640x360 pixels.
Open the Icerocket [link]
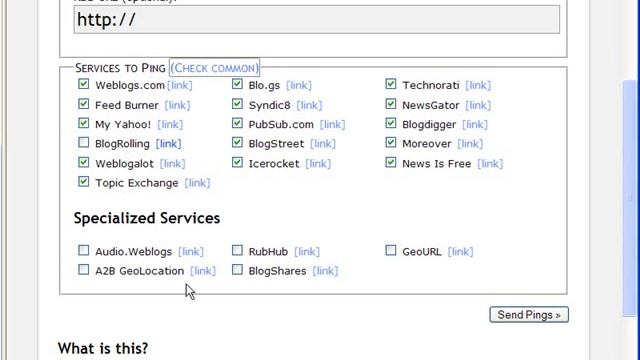[318, 164]
